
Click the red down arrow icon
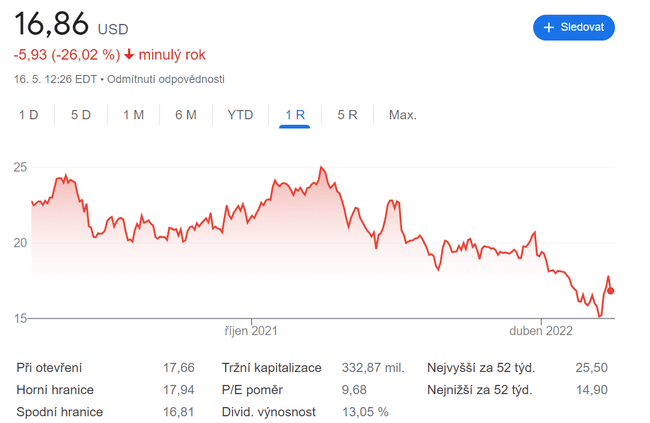129,54
